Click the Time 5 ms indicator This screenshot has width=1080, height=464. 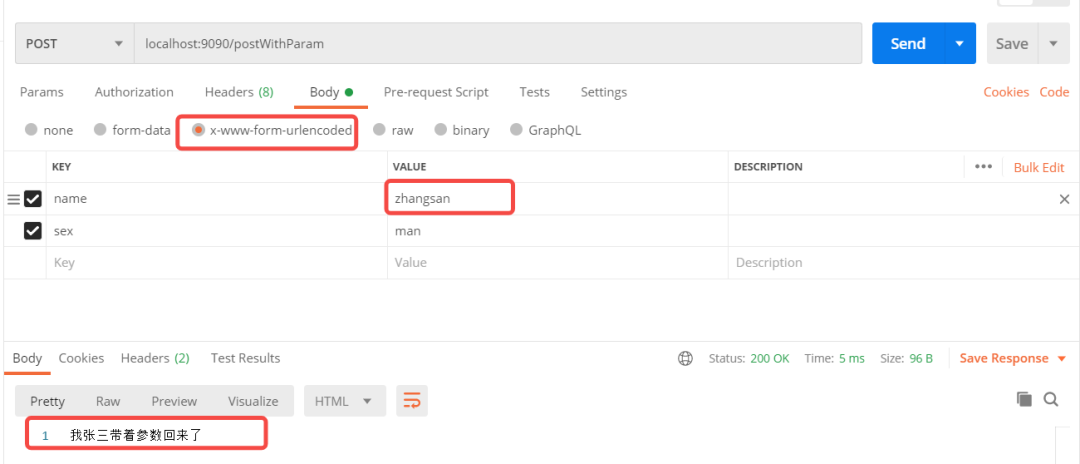click(x=835, y=359)
